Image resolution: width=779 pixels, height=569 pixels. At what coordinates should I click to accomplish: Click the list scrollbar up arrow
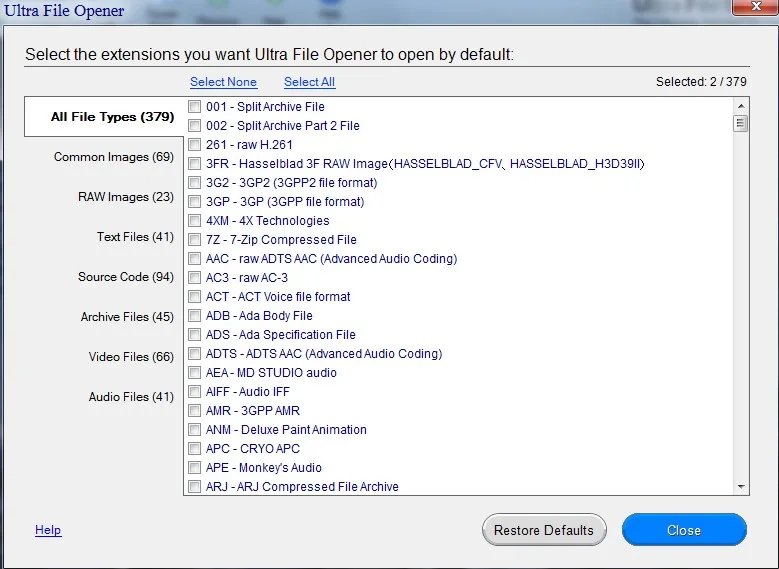(741, 106)
